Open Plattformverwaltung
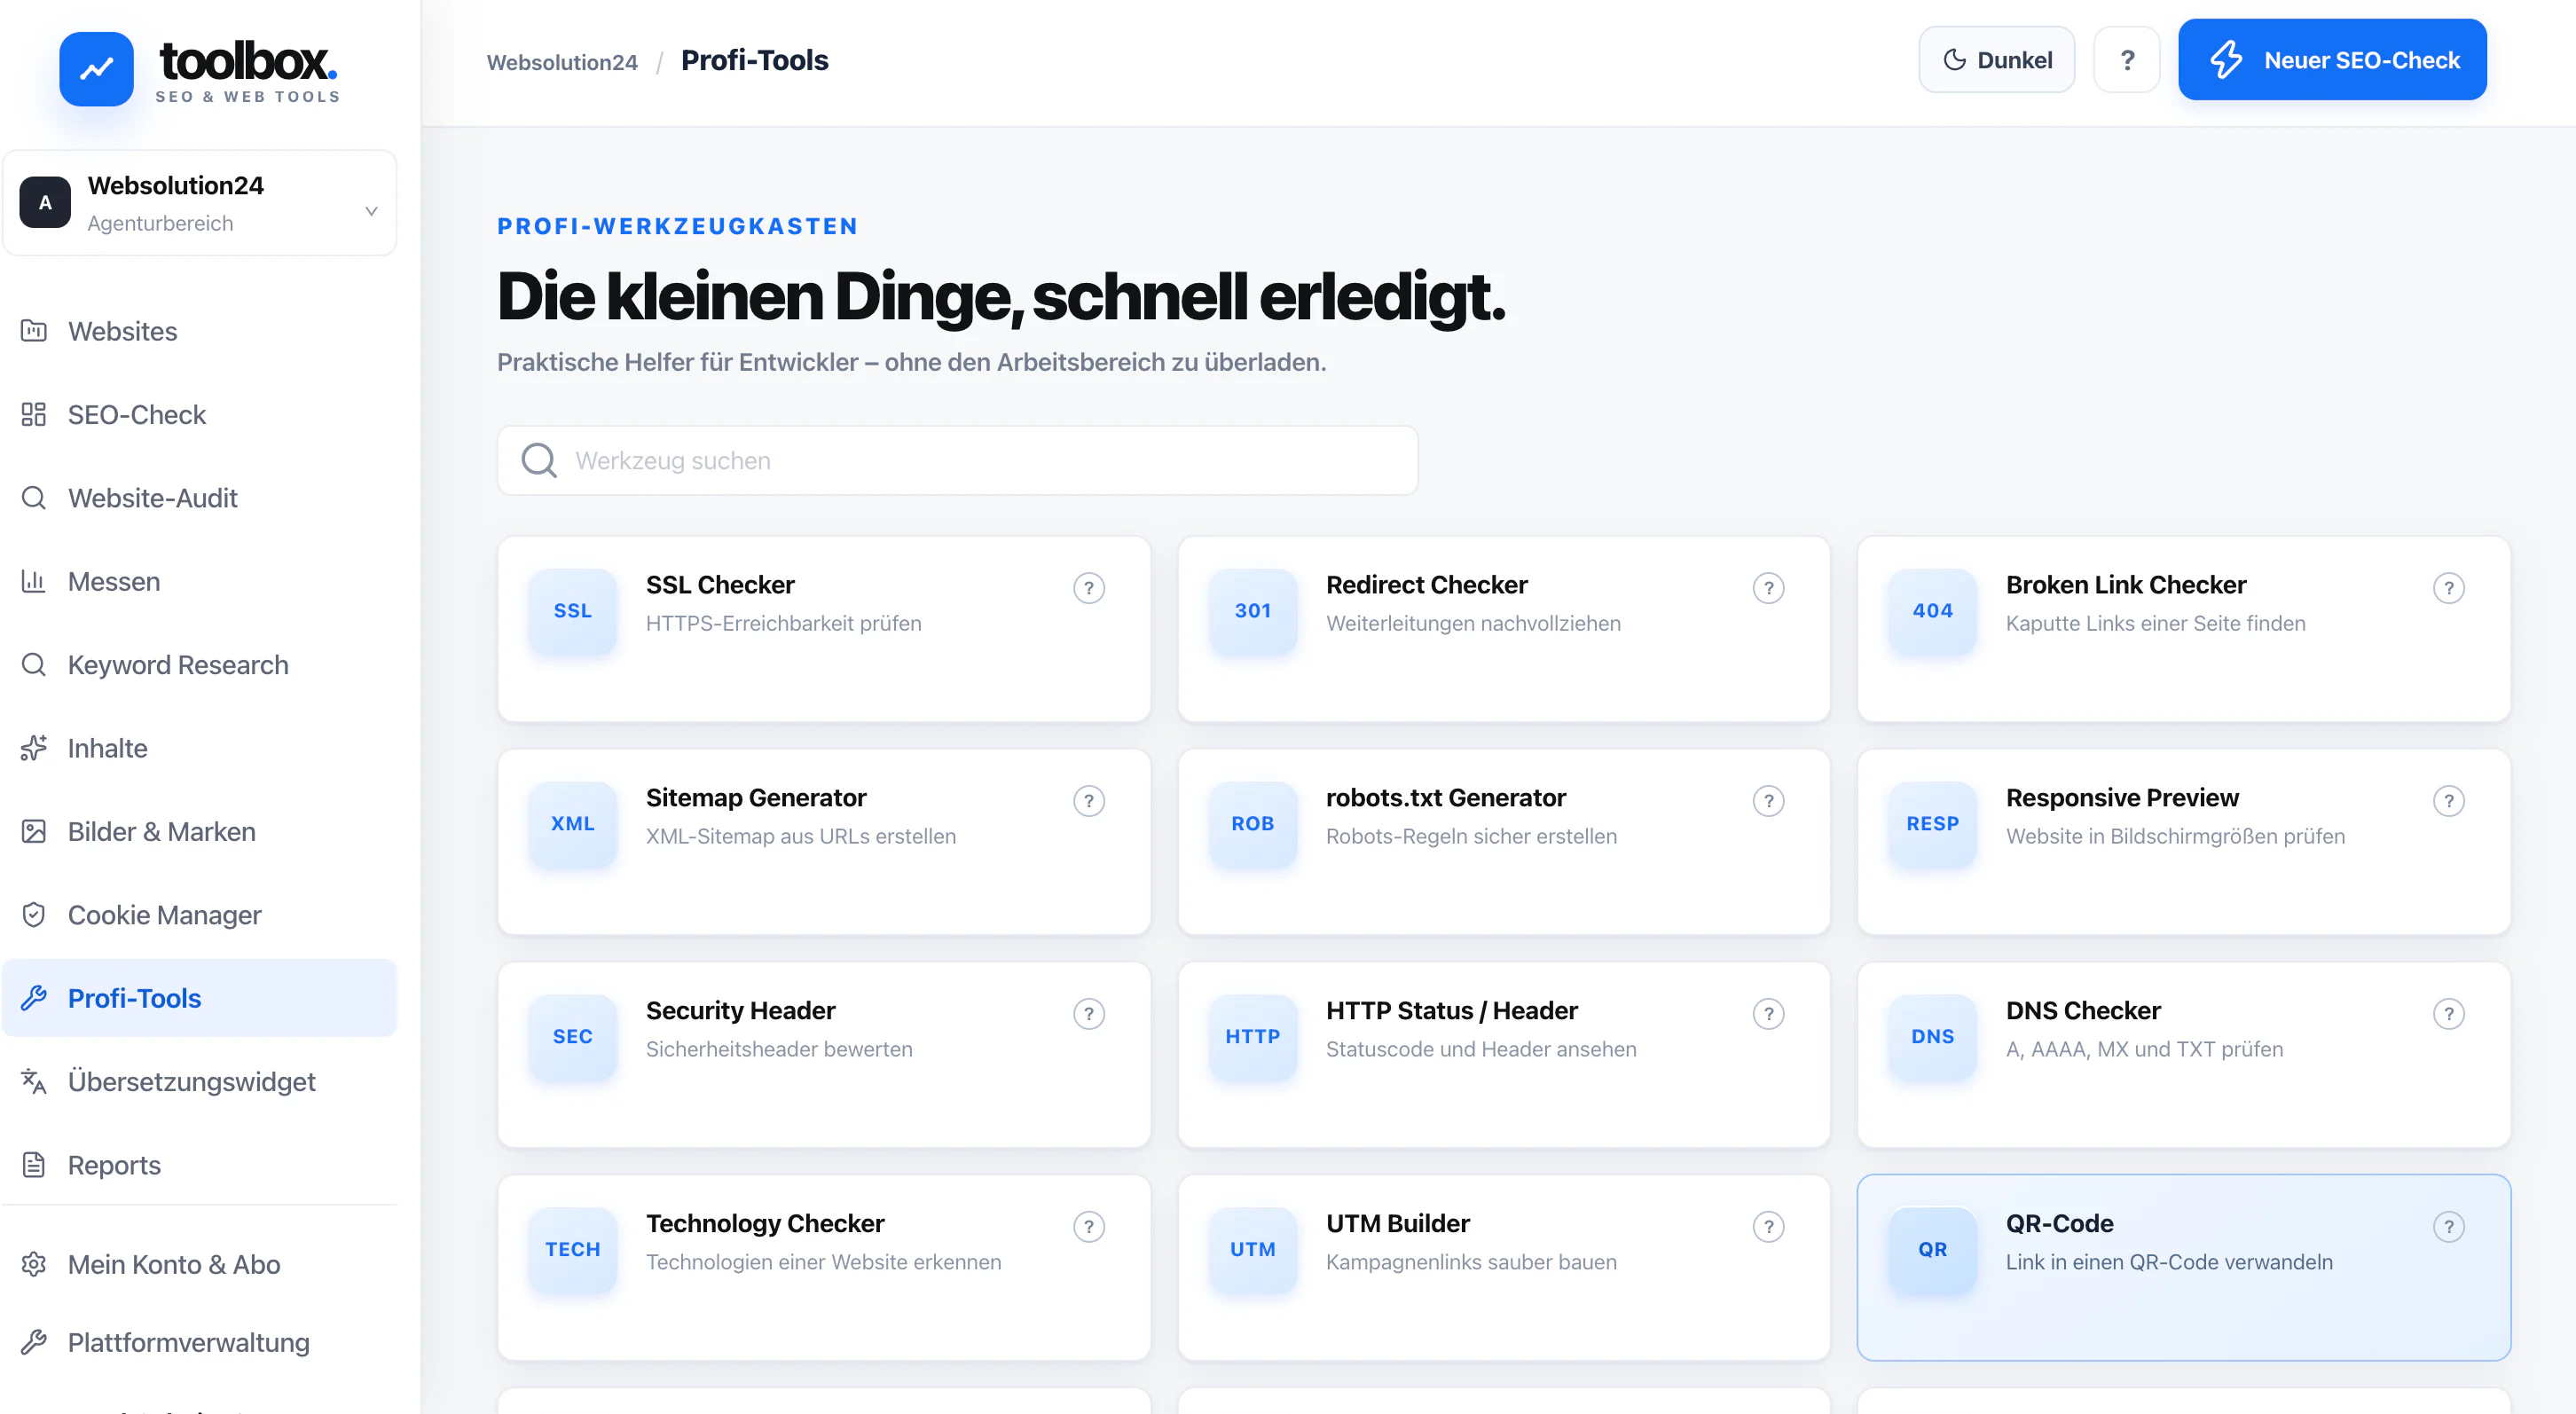The image size is (2576, 1414). 200,1342
